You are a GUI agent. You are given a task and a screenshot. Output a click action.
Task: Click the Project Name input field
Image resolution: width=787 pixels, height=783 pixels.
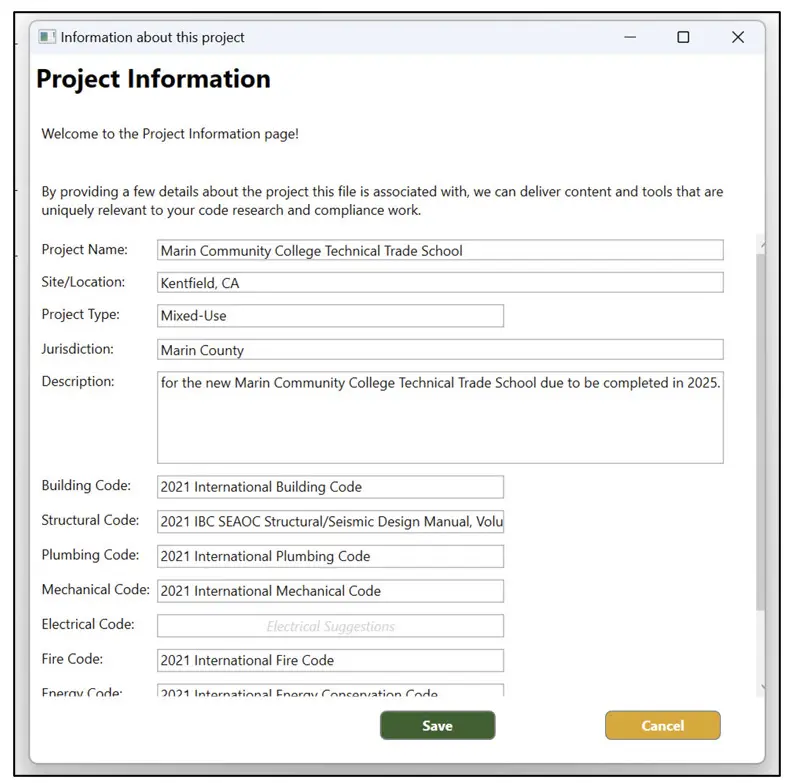[x=440, y=250]
